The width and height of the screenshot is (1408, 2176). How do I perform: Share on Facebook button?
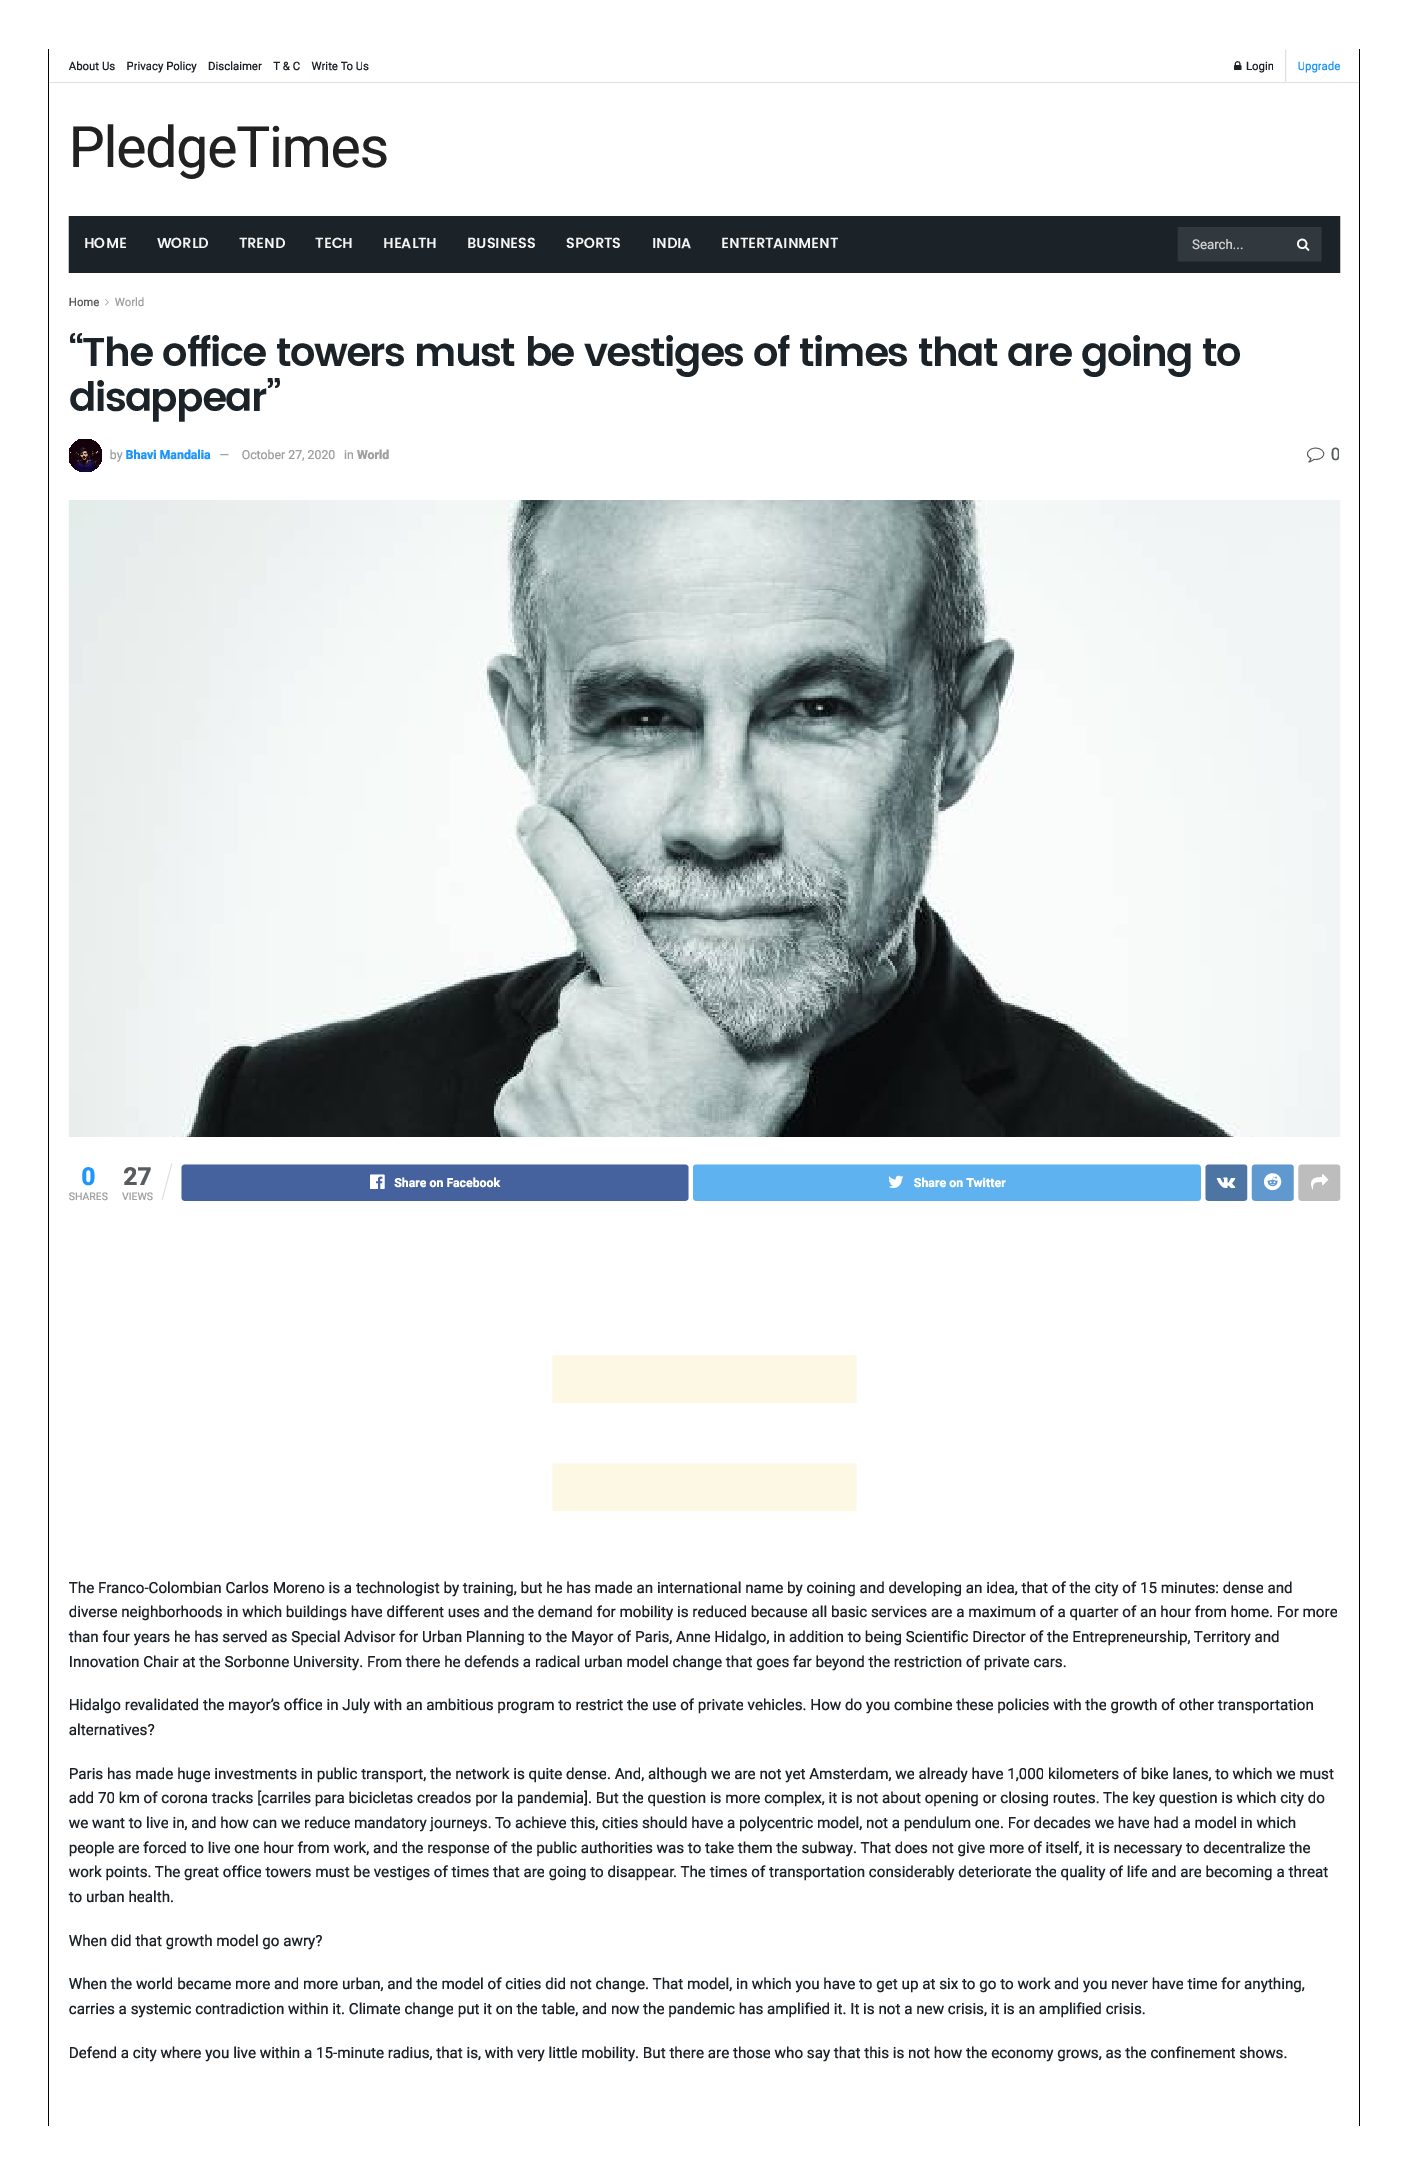pos(434,1182)
